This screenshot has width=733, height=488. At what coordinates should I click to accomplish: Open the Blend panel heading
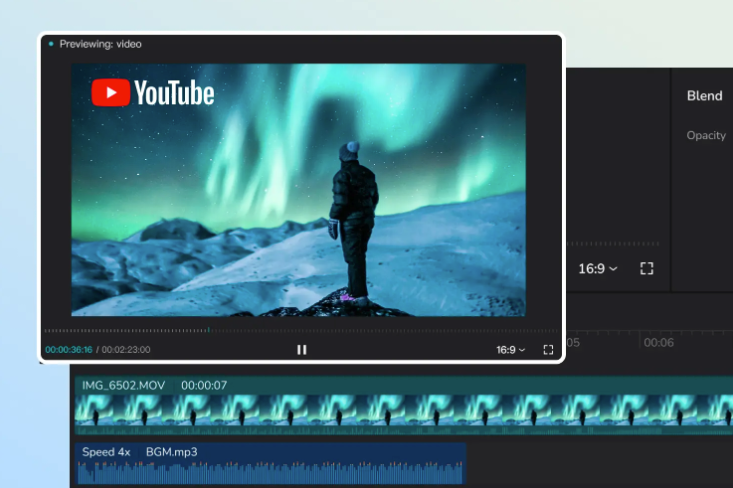[704, 96]
